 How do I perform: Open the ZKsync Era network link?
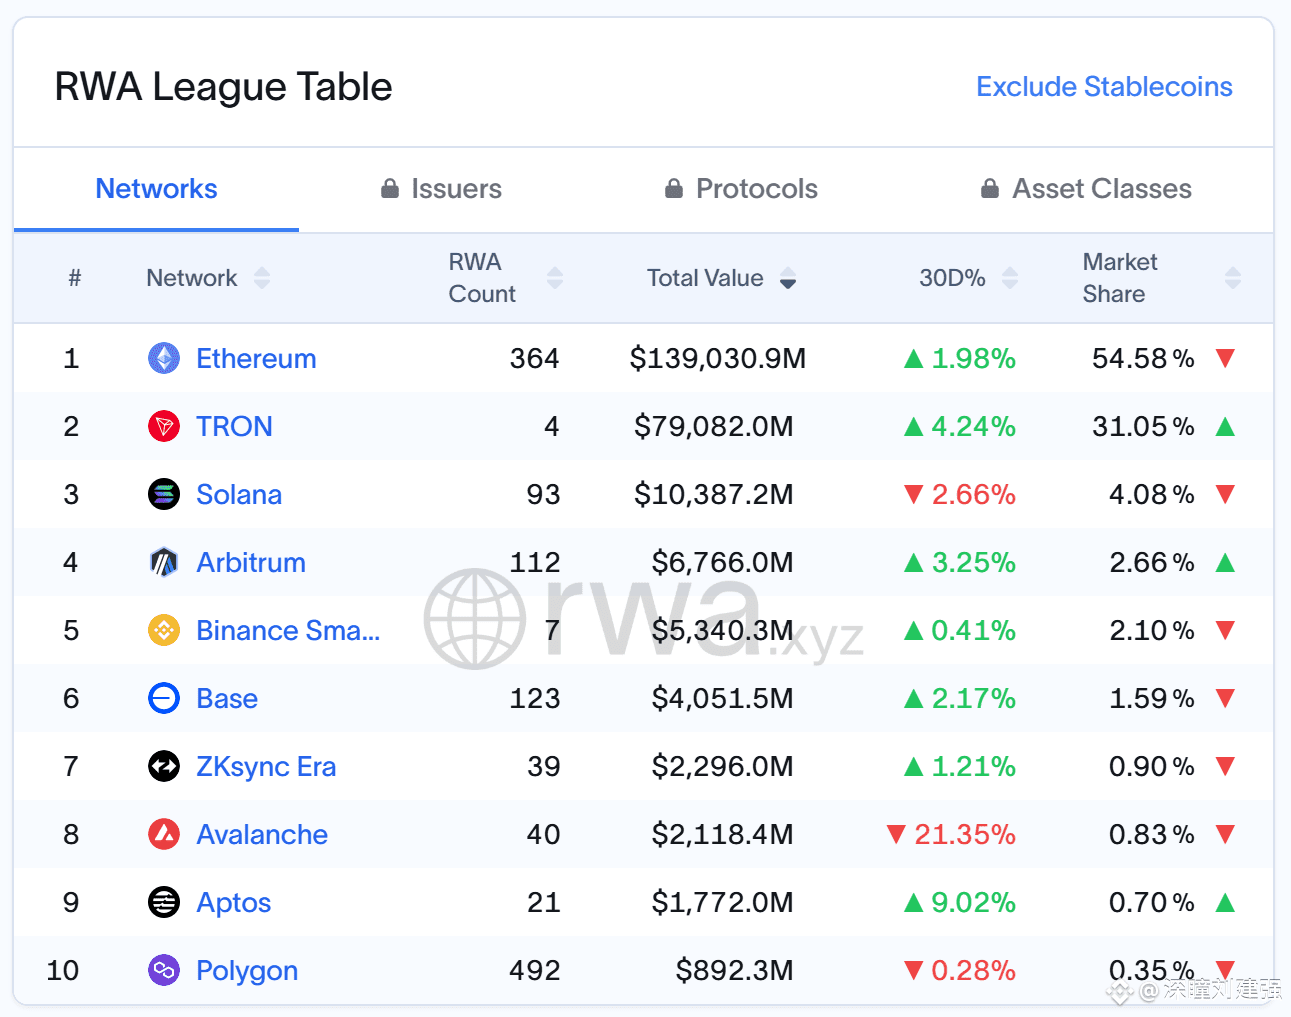[x=266, y=766]
